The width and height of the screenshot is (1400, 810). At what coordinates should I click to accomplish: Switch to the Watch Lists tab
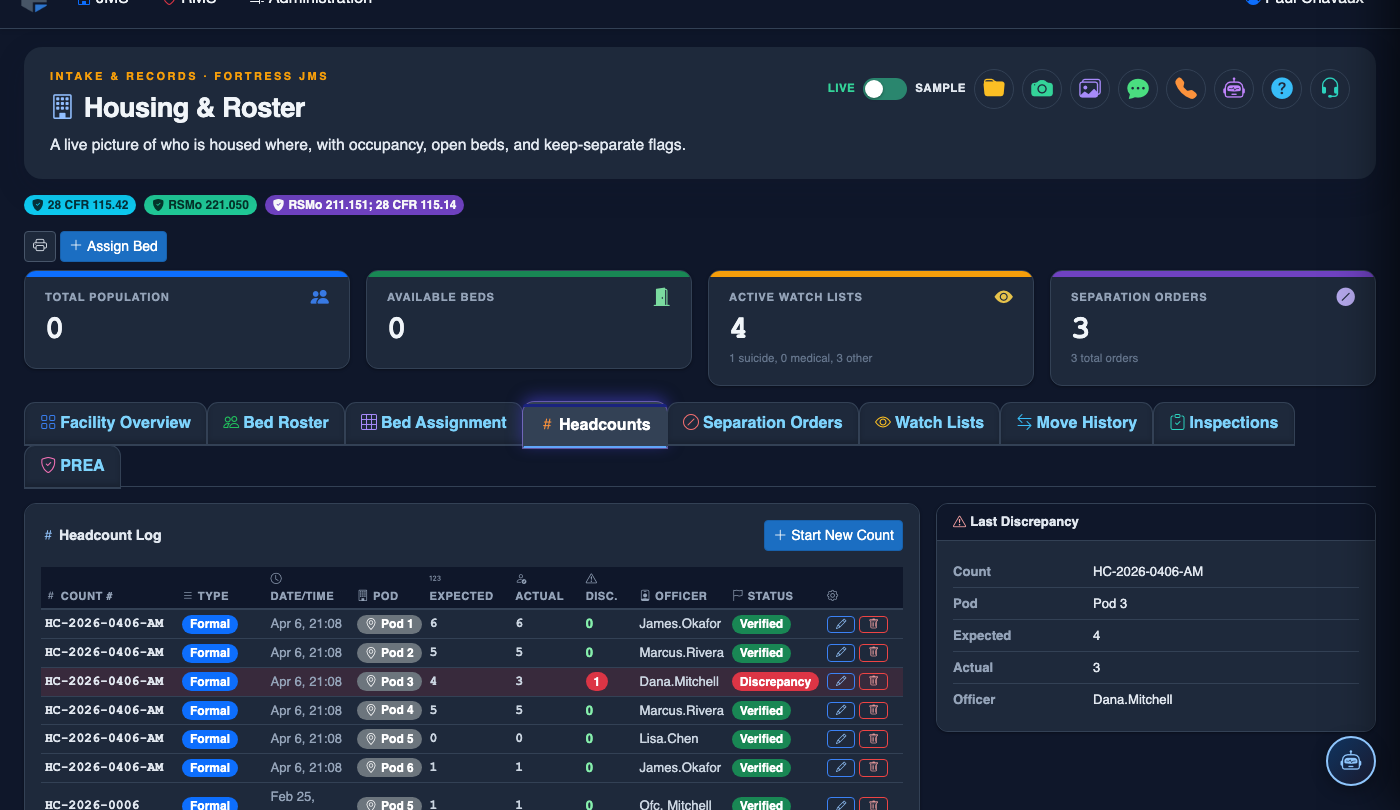coord(929,423)
